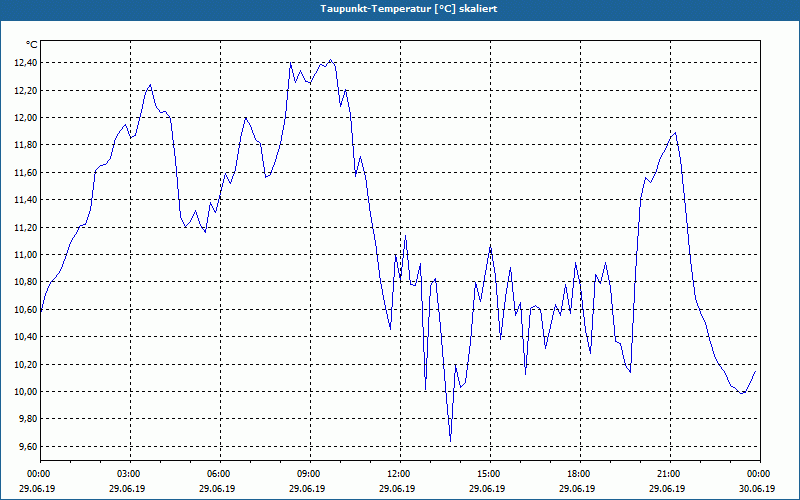Pick the 10,40 y-axis tick label
This screenshot has width=800, height=500.
point(26,337)
